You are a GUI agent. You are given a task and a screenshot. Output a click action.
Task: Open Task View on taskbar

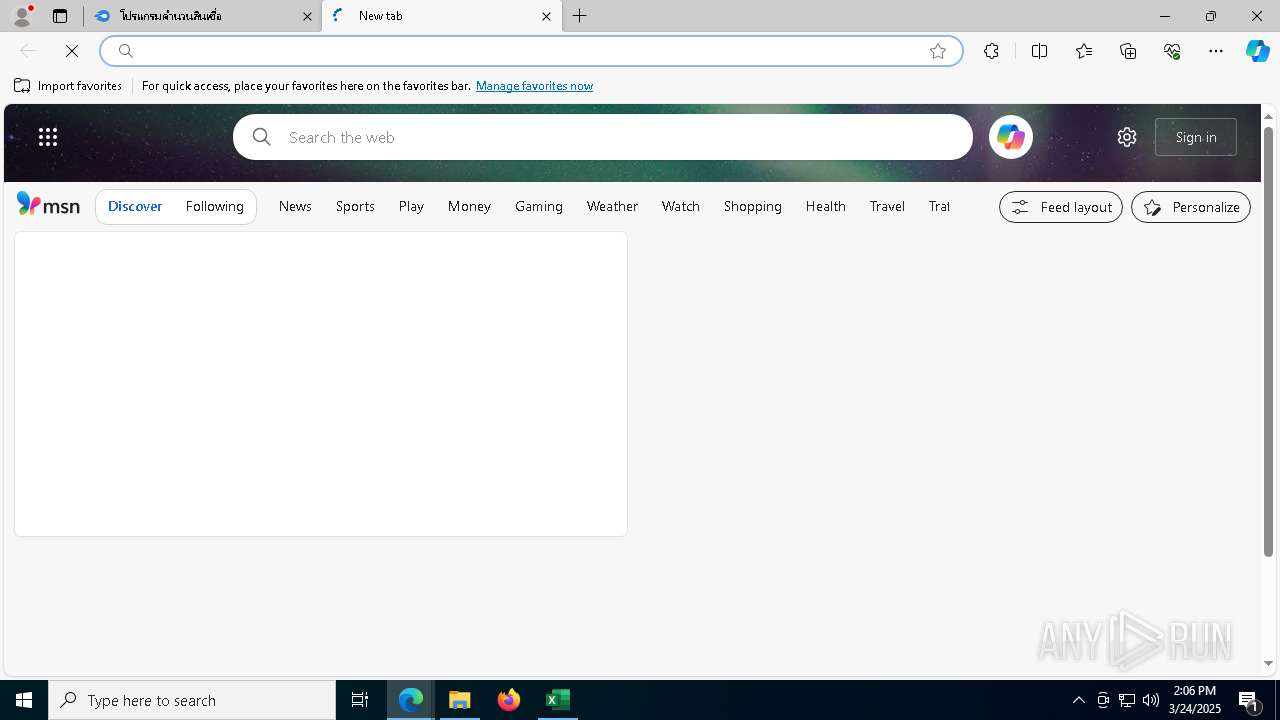360,700
